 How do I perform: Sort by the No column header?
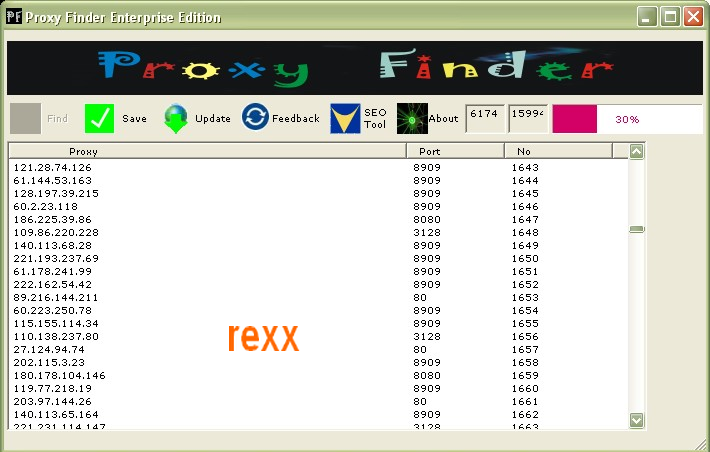coord(558,151)
